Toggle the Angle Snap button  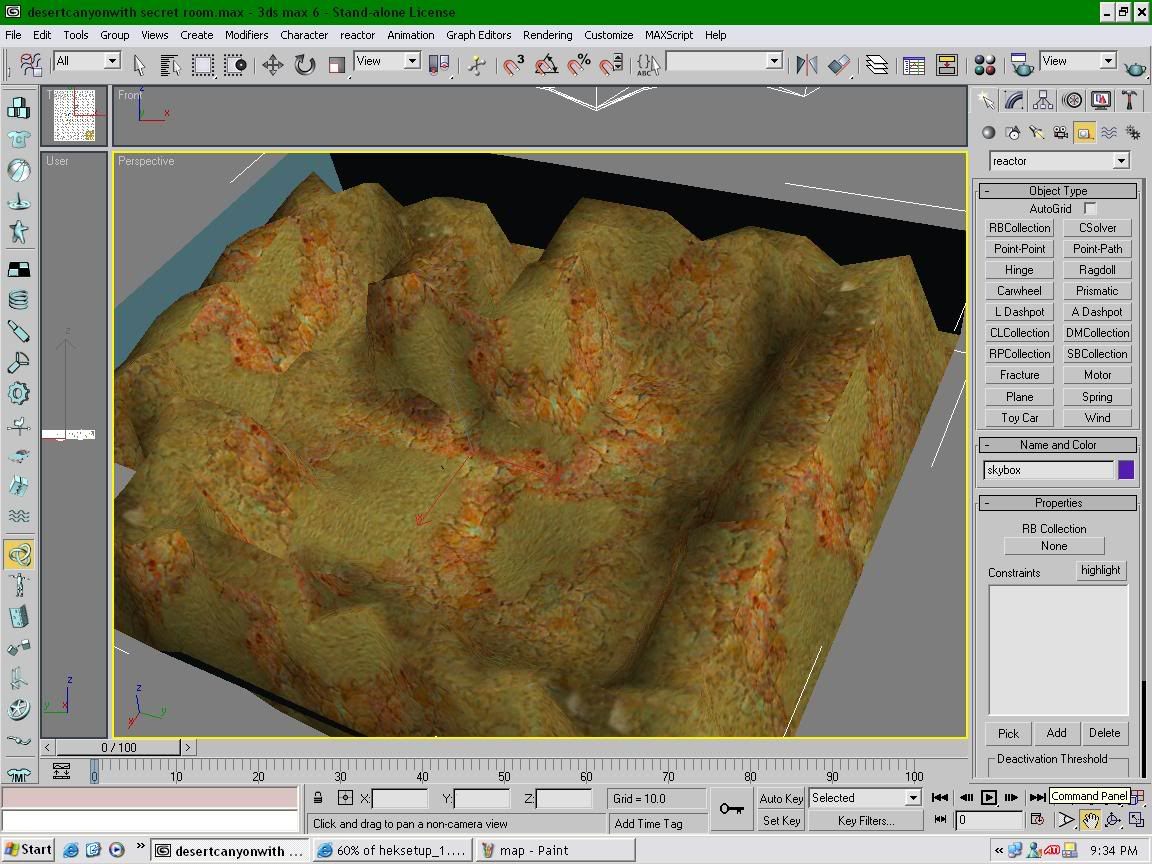(x=546, y=65)
